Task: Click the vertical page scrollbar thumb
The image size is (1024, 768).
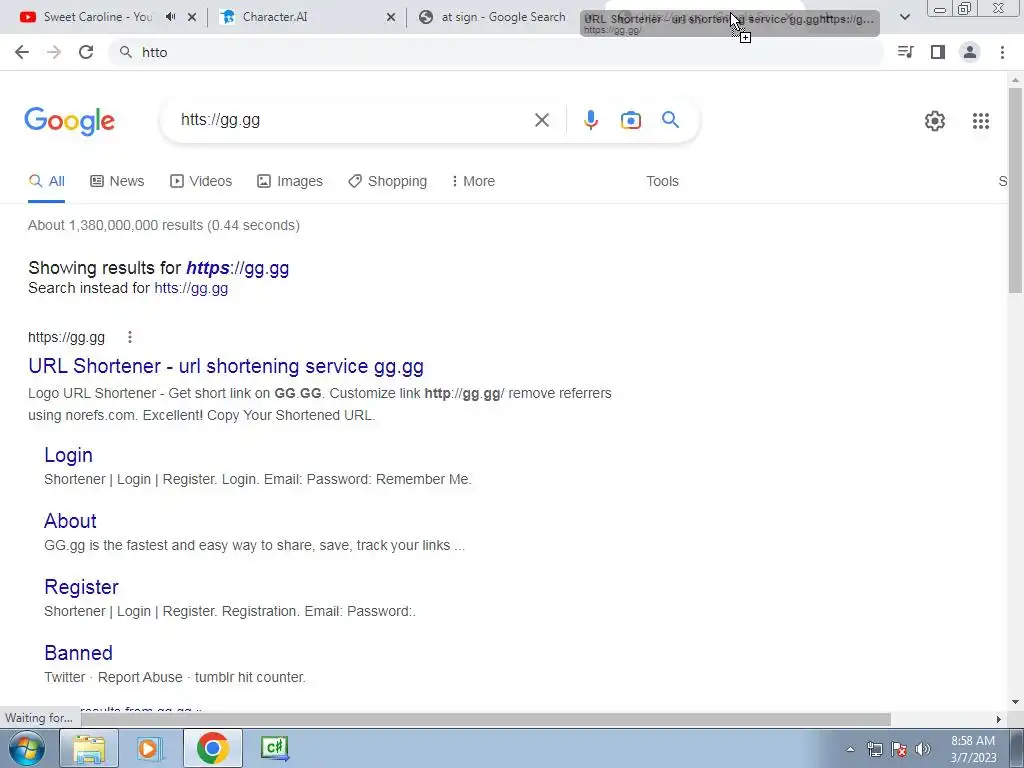Action: [1015, 189]
